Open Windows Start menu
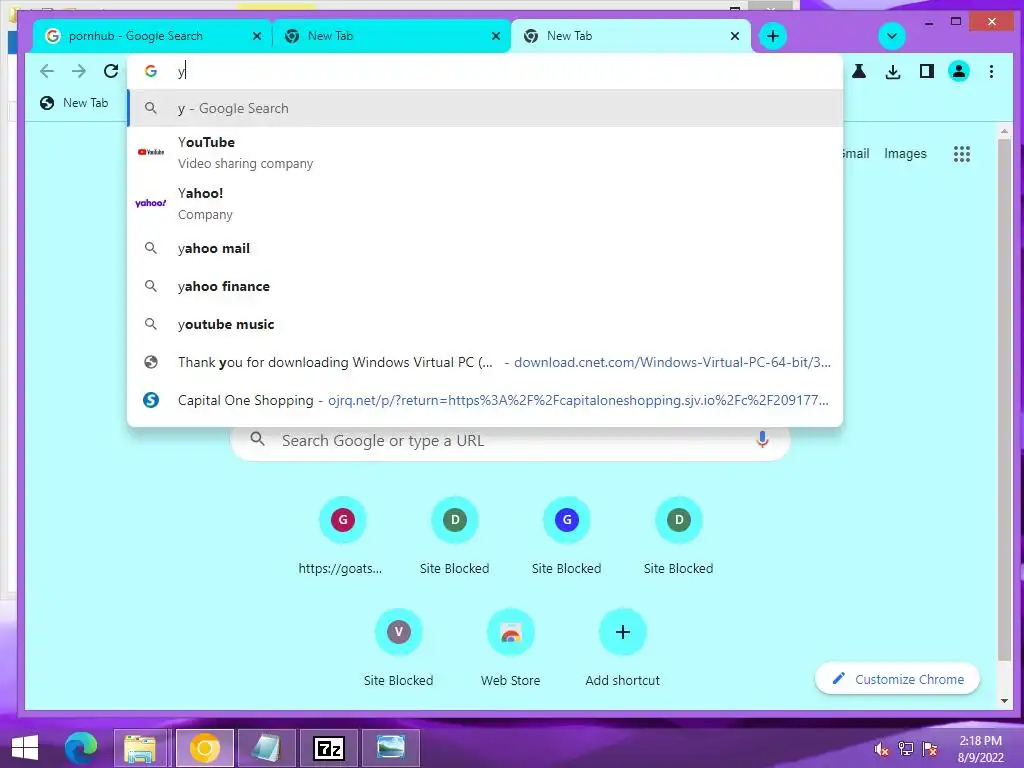Viewport: 1024px width, 768px height. click(x=25, y=748)
